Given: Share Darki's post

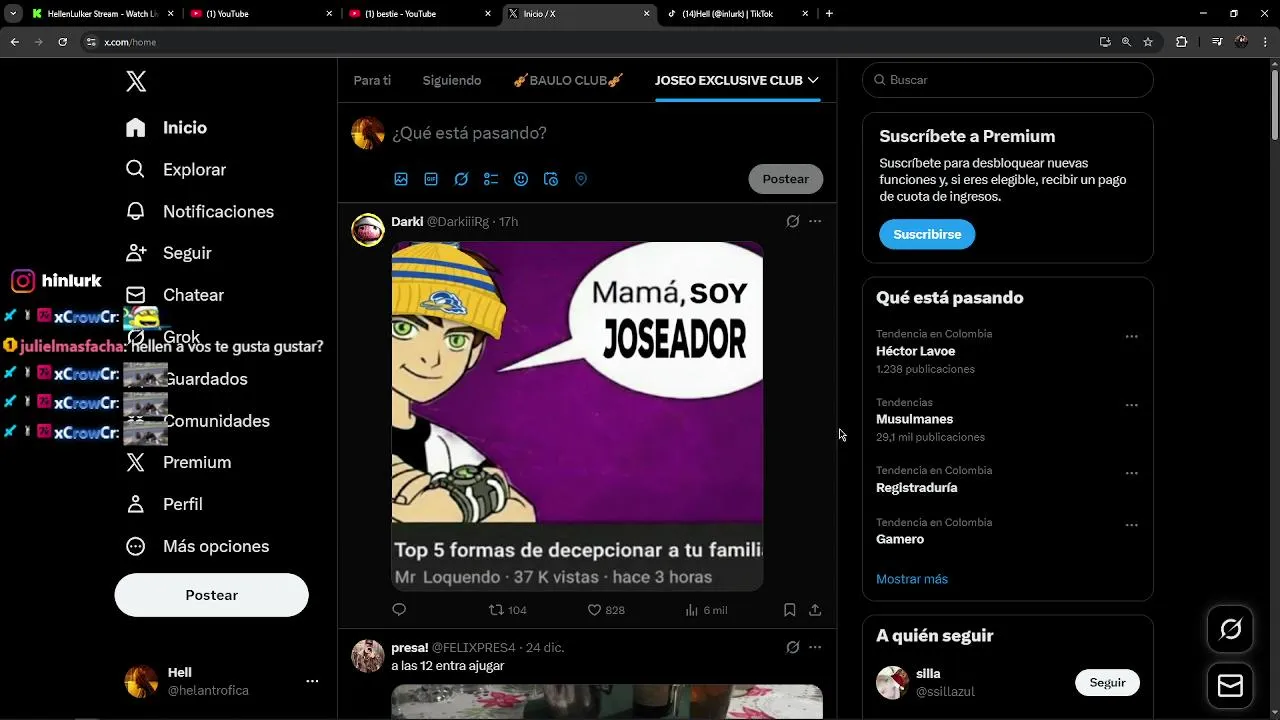Looking at the screenshot, I should click(x=815, y=609).
